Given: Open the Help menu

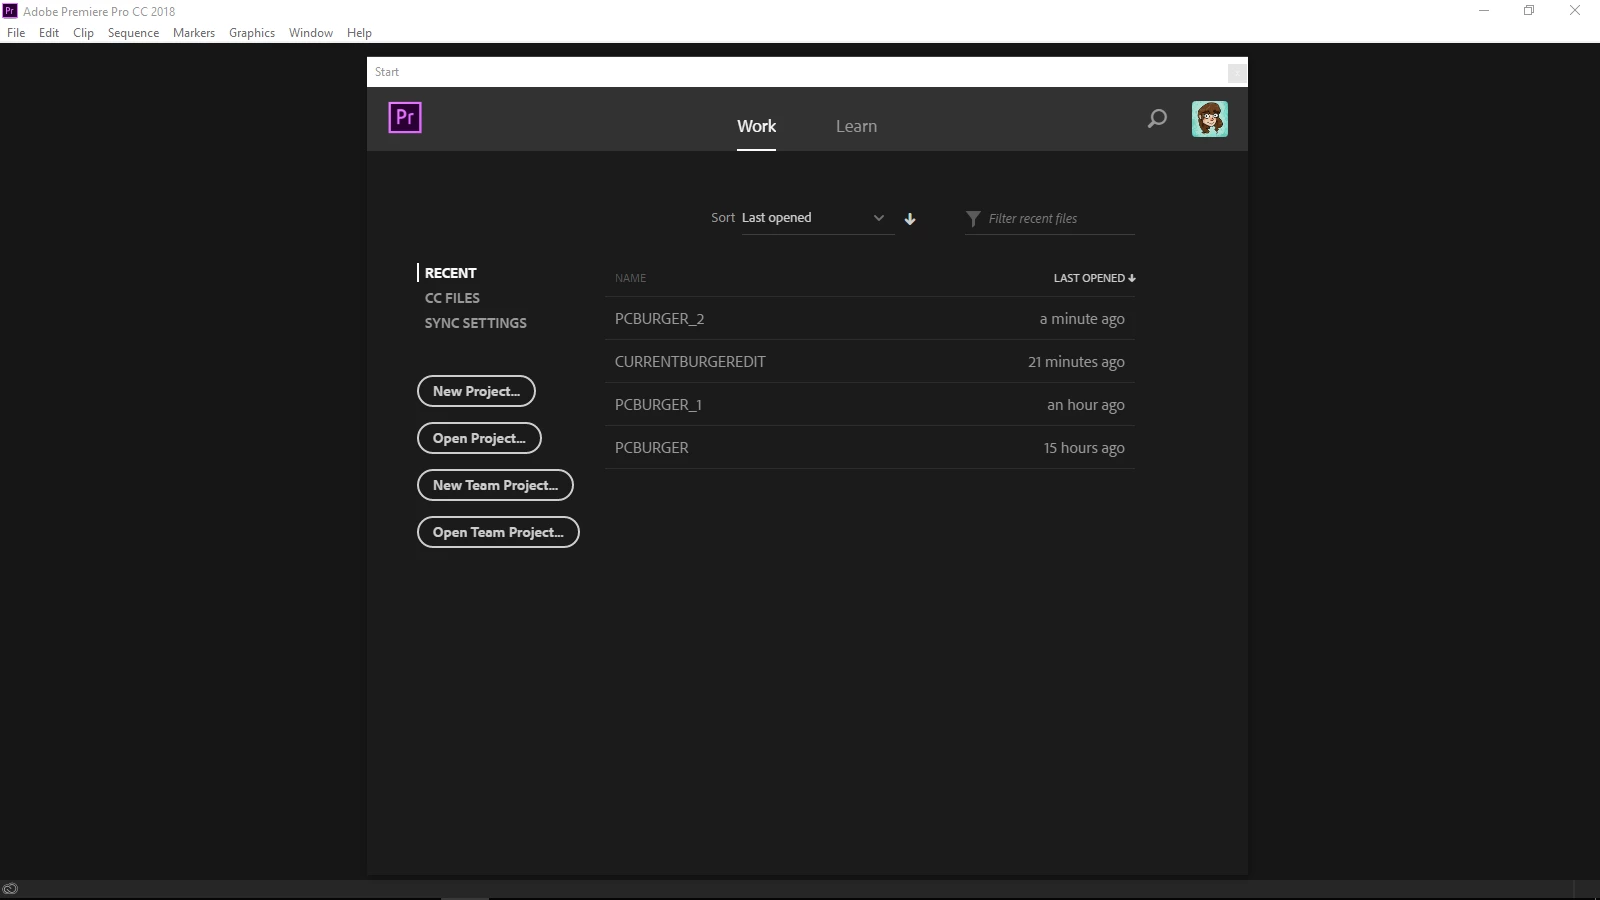Looking at the screenshot, I should [359, 32].
